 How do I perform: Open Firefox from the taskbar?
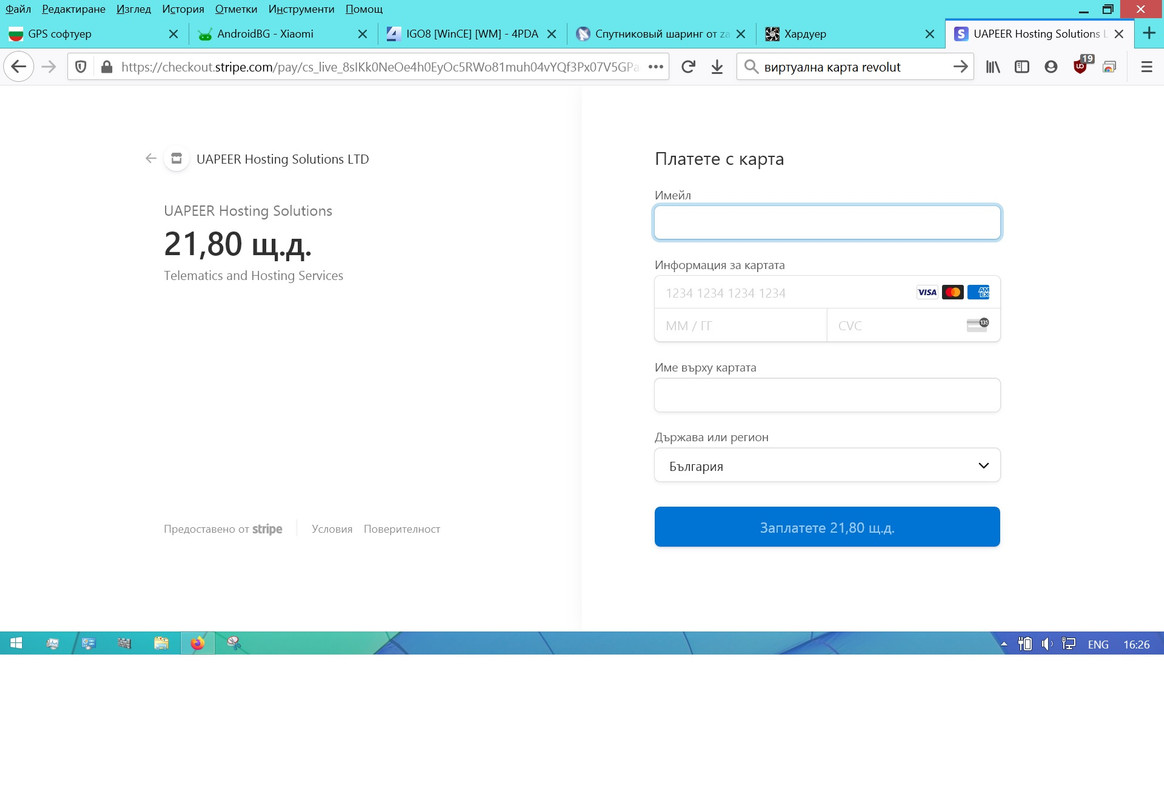pos(197,643)
